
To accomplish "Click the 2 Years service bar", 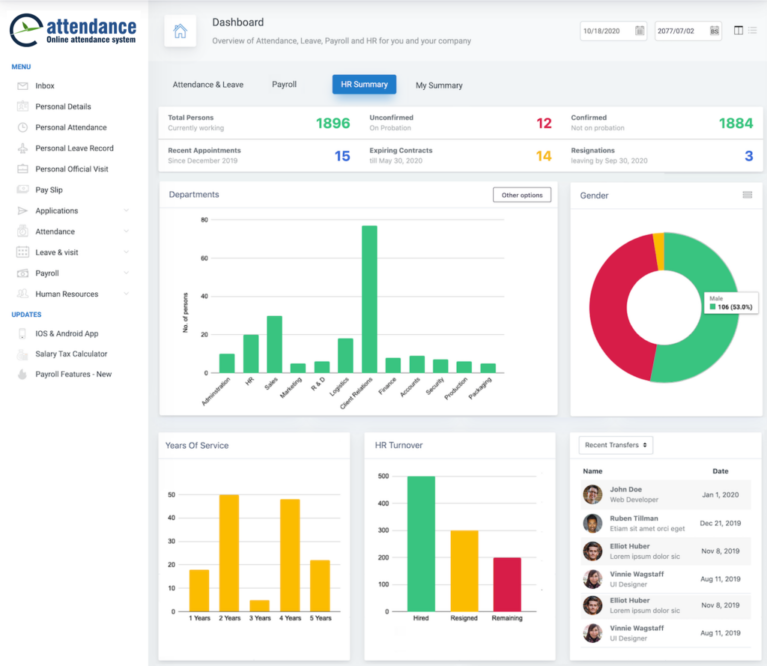I will 229,553.
